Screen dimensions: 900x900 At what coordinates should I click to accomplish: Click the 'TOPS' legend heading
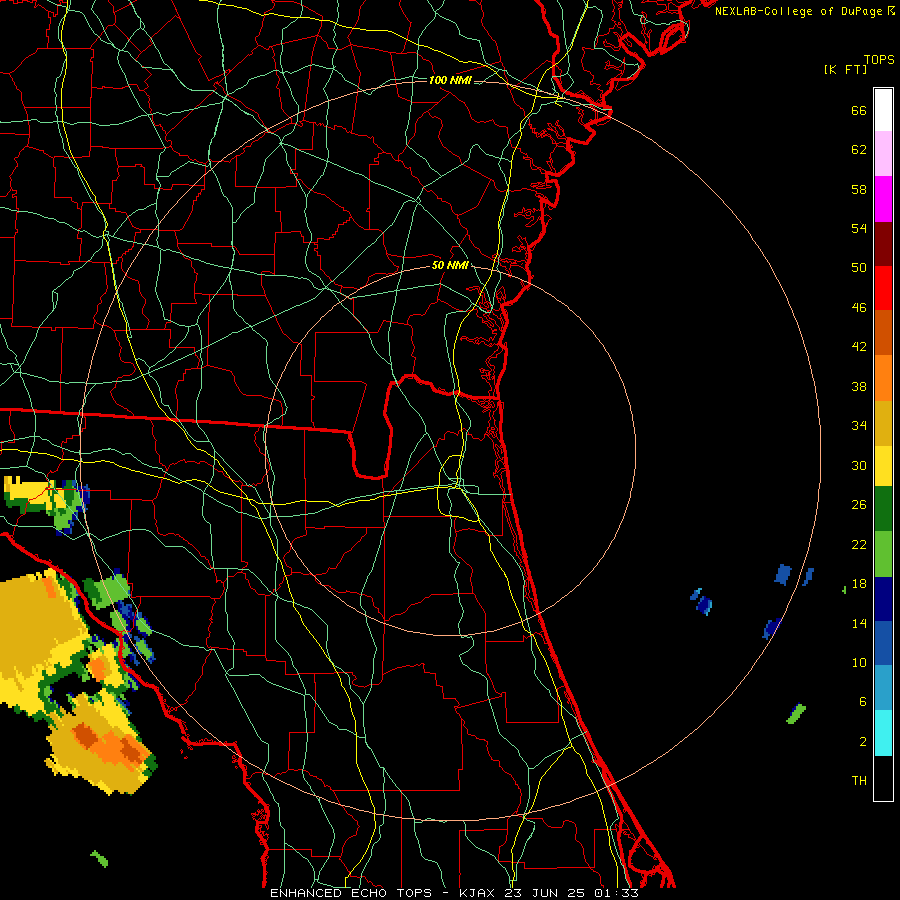tap(879, 59)
